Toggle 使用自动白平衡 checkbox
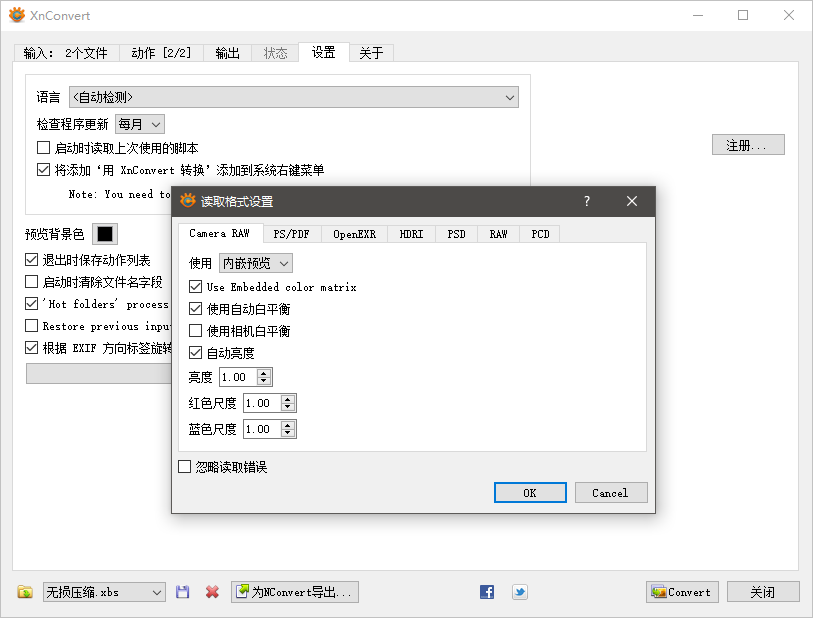 [195, 308]
